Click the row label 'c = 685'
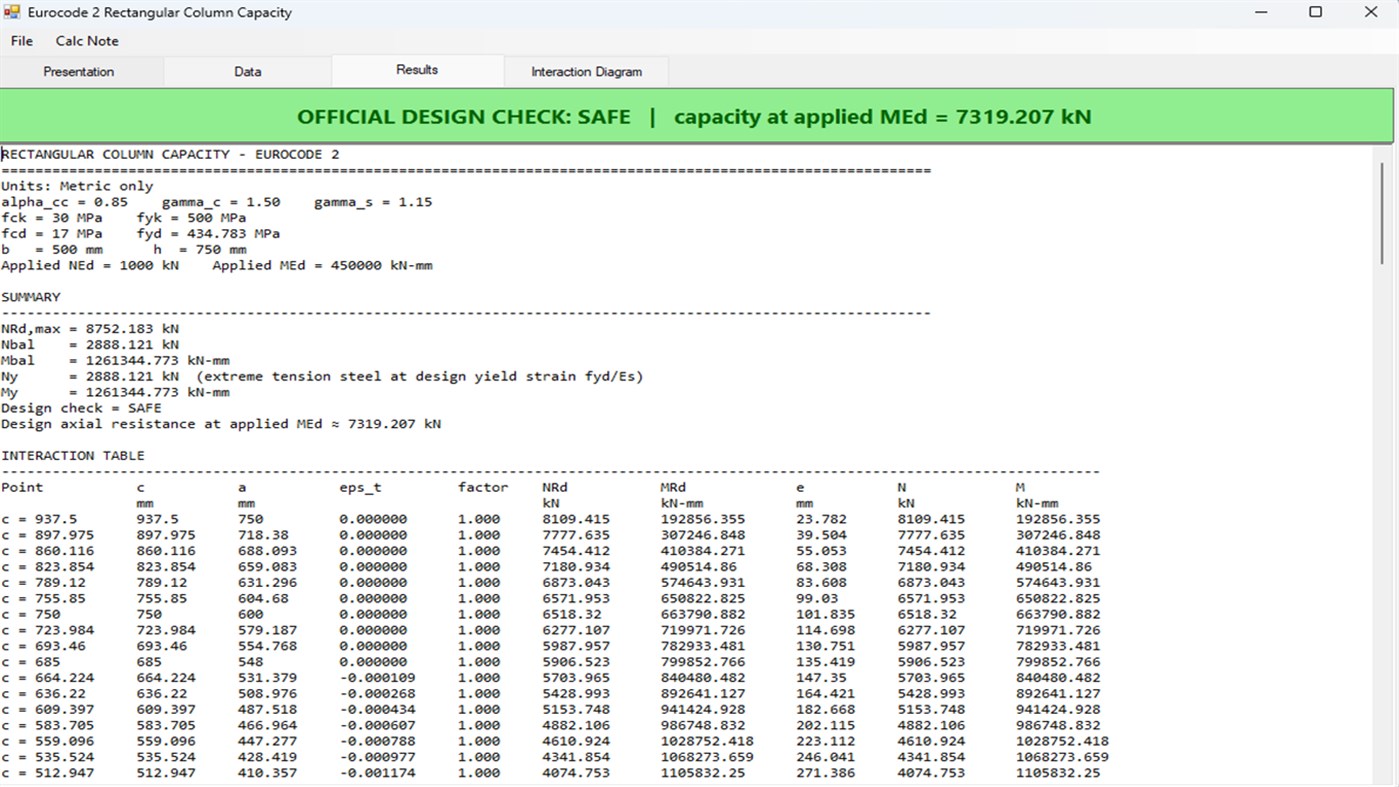The width and height of the screenshot is (1399, 787). [31, 662]
